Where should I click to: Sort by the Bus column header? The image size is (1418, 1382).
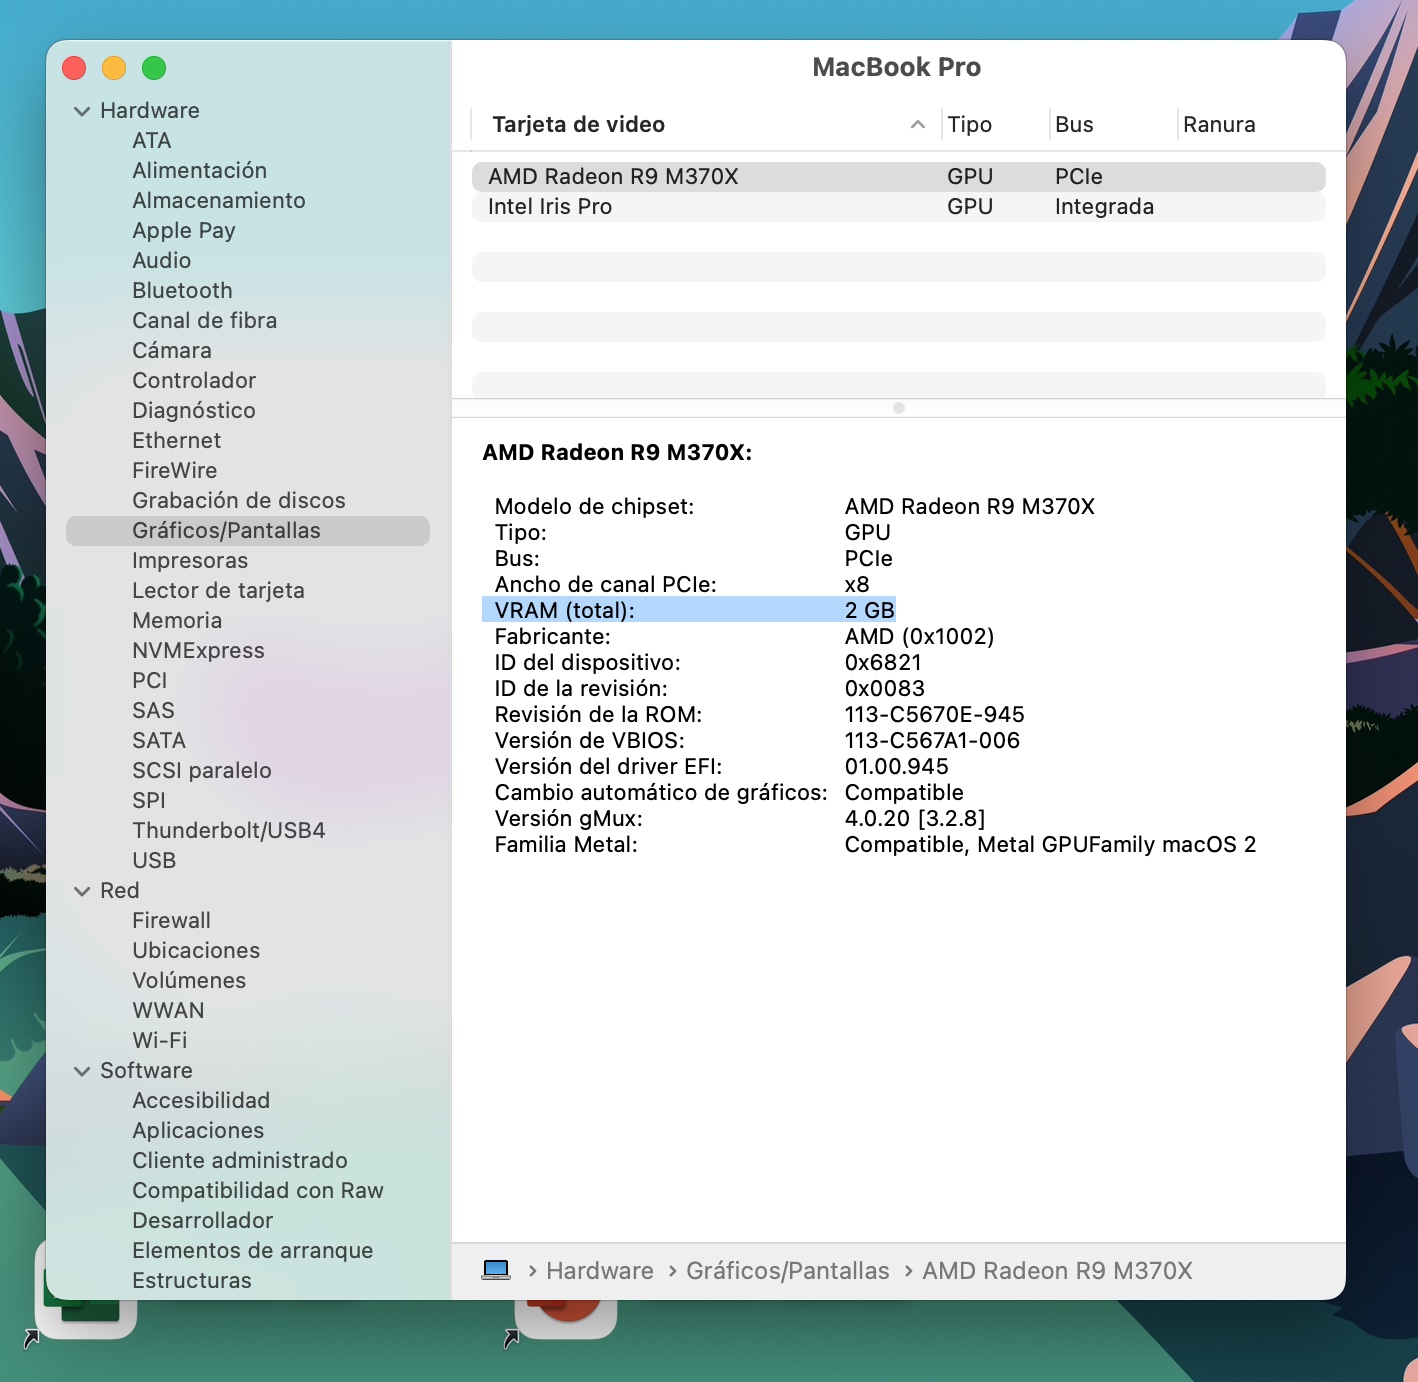point(1074,125)
